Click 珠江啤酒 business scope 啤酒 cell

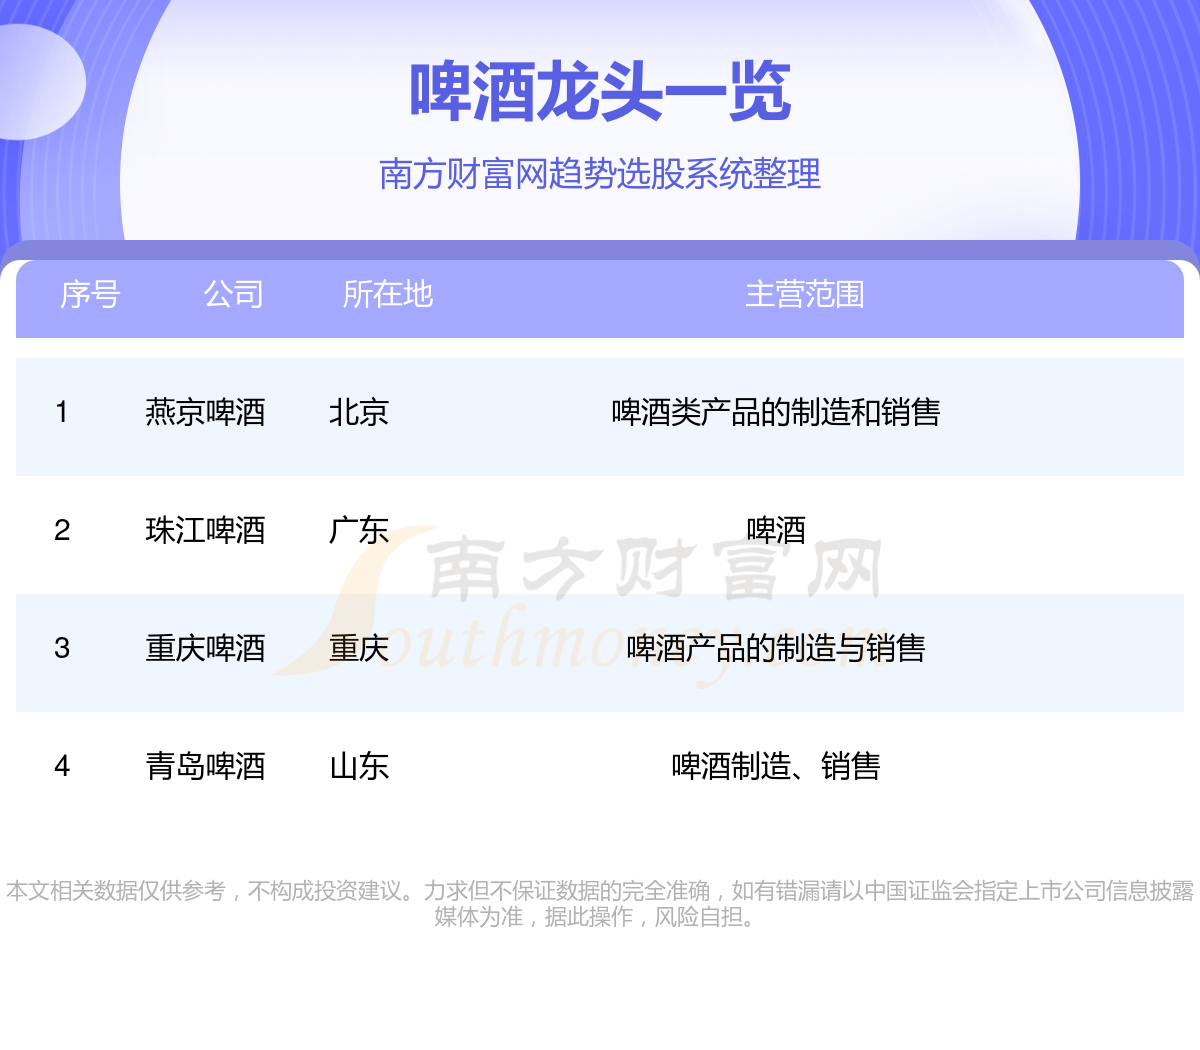click(776, 530)
